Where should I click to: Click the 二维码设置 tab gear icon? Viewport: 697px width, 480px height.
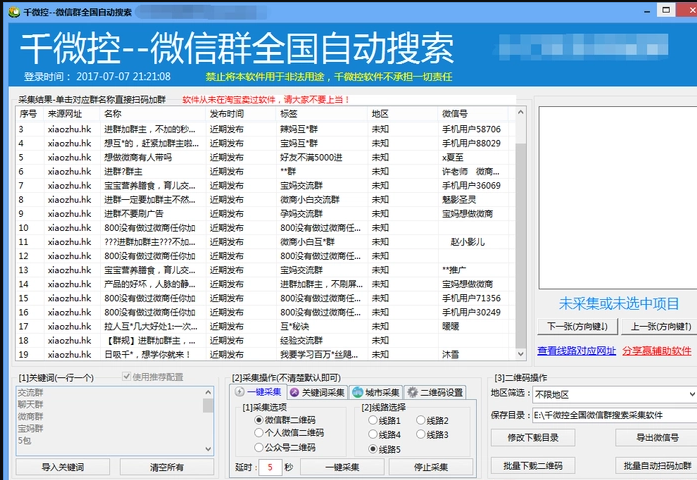tap(411, 393)
